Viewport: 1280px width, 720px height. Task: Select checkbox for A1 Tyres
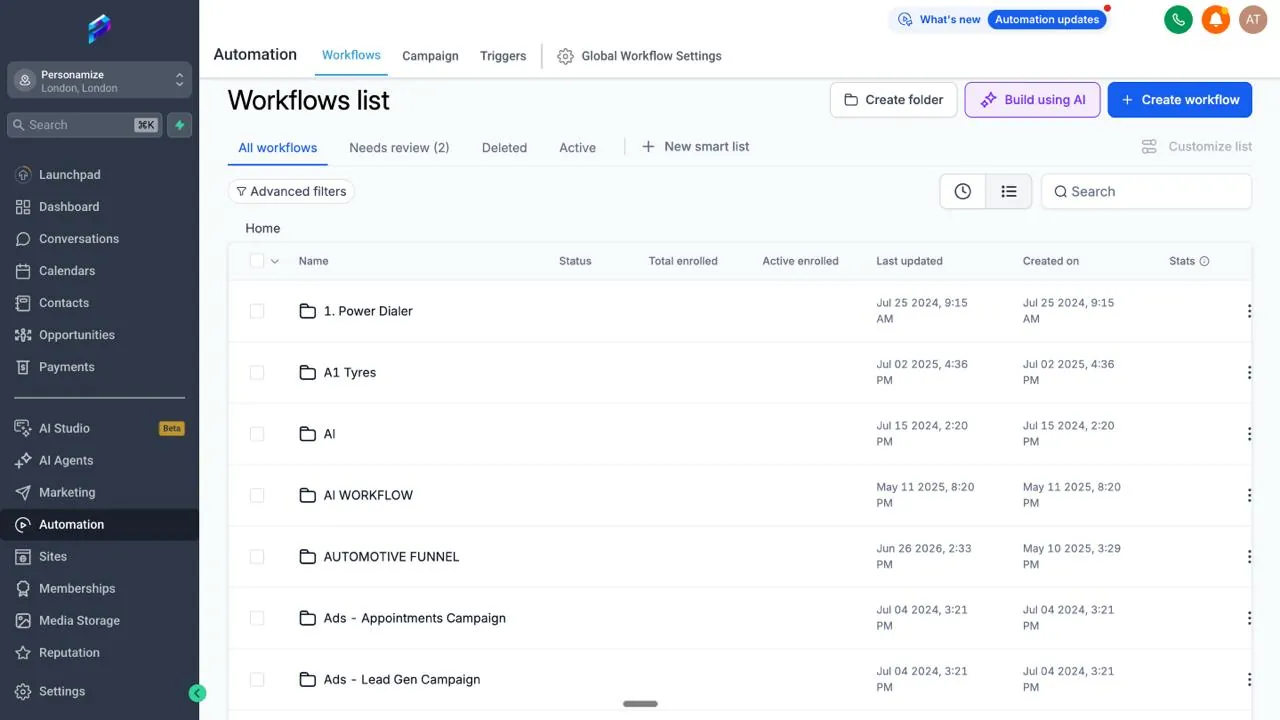[257, 372]
